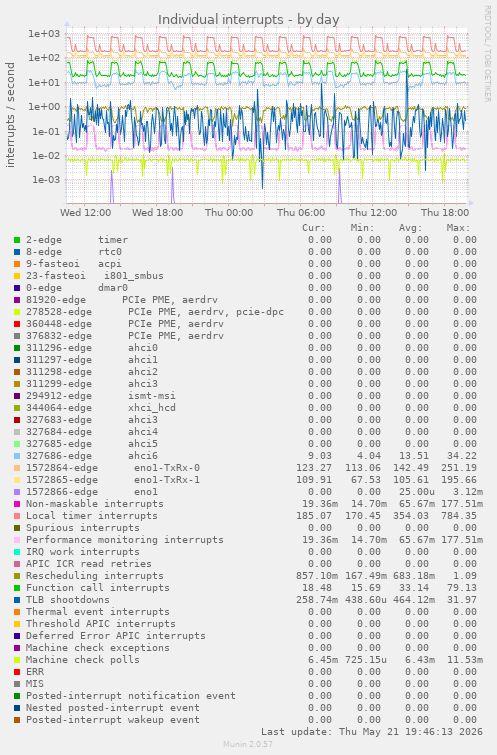Click the green 2-edge timer legend swatch
The height and width of the screenshot is (755, 497).
(x=17, y=240)
